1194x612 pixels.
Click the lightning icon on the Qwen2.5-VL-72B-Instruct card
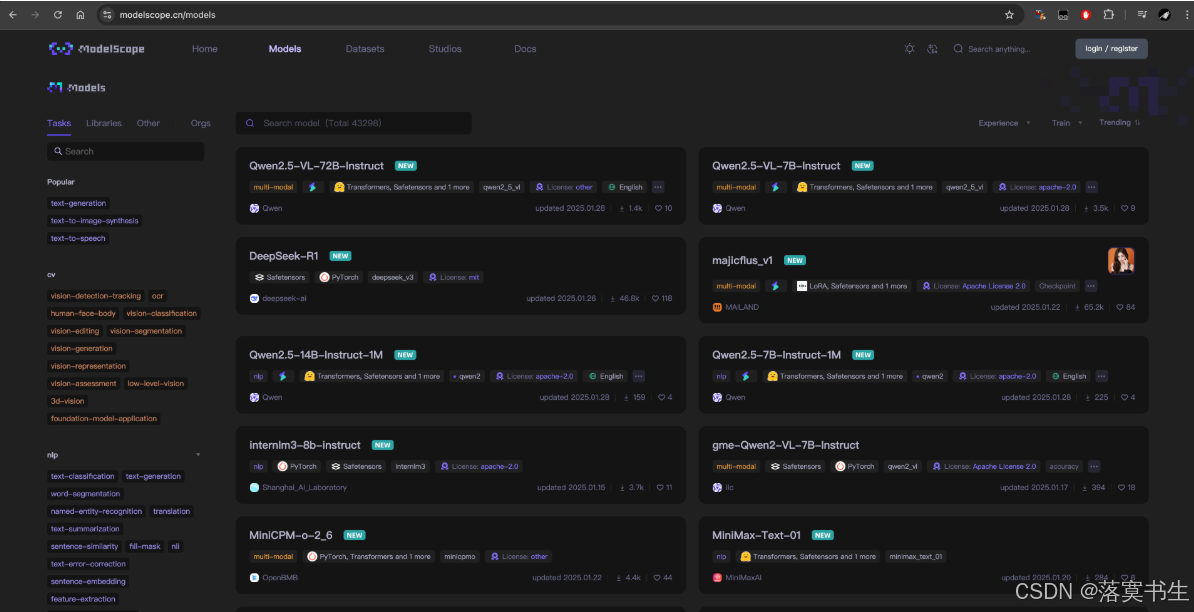pyautogui.click(x=313, y=186)
